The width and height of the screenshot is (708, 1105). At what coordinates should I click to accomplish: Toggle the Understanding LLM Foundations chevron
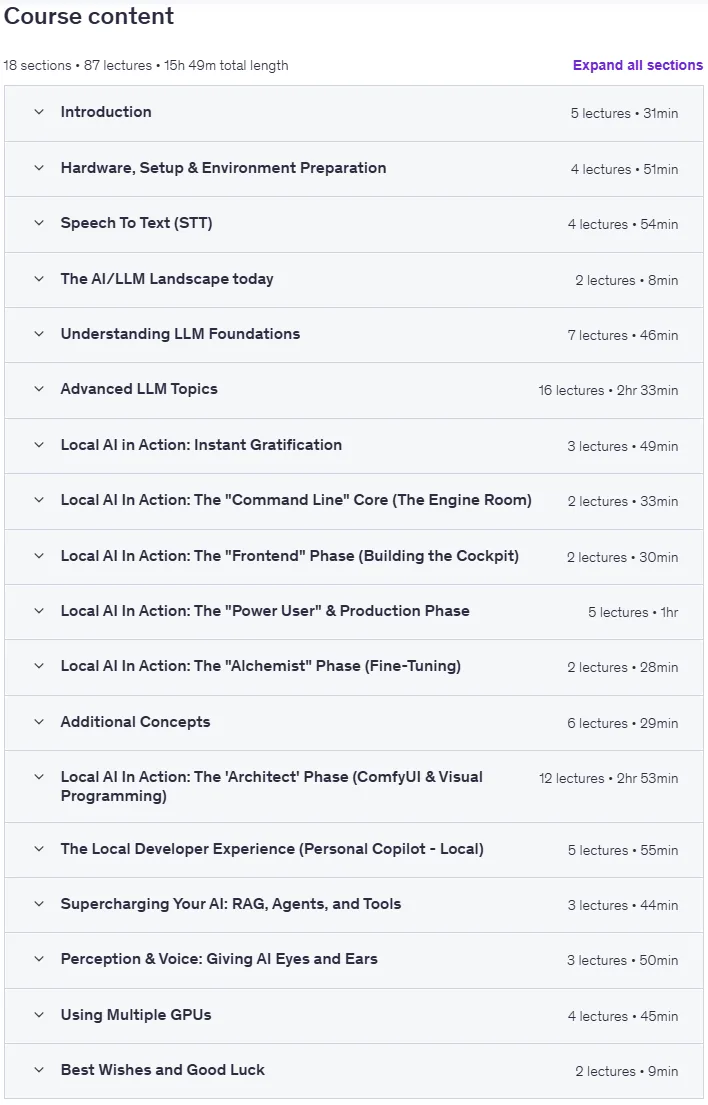(x=39, y=333)
